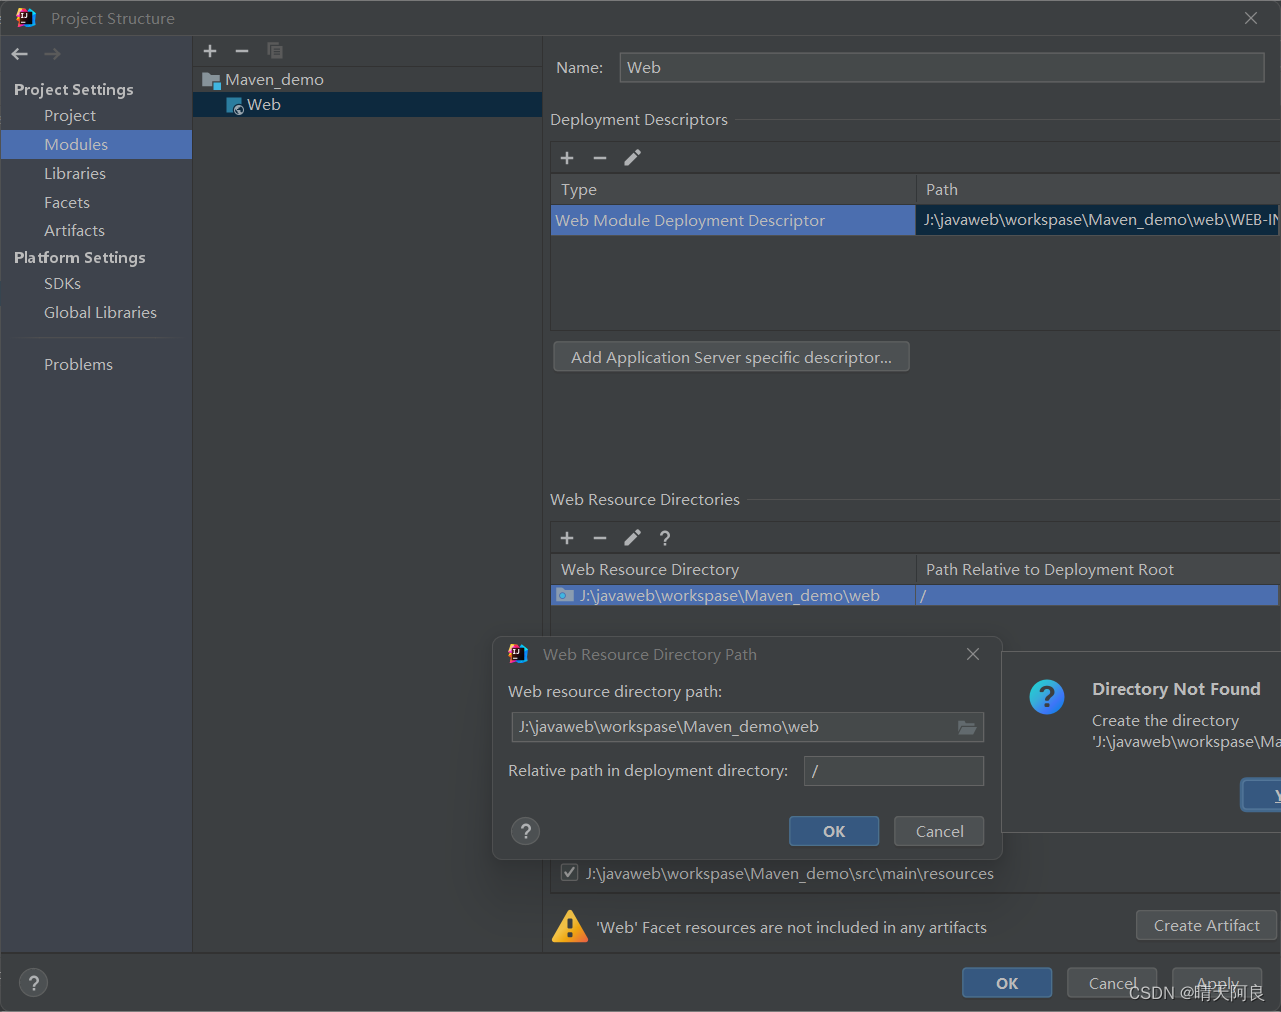
Task: Click the question icon in Directory Not Found
Action: (1047, 697)
